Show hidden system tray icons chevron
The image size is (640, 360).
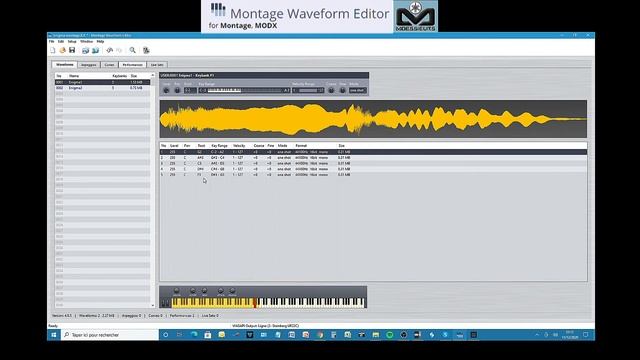[537, 335]
